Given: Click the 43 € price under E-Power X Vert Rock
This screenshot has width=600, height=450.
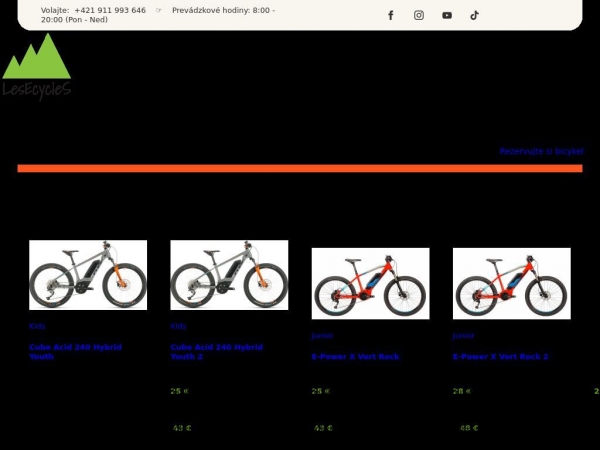Looking at the screenshot, I should [323, 428].
